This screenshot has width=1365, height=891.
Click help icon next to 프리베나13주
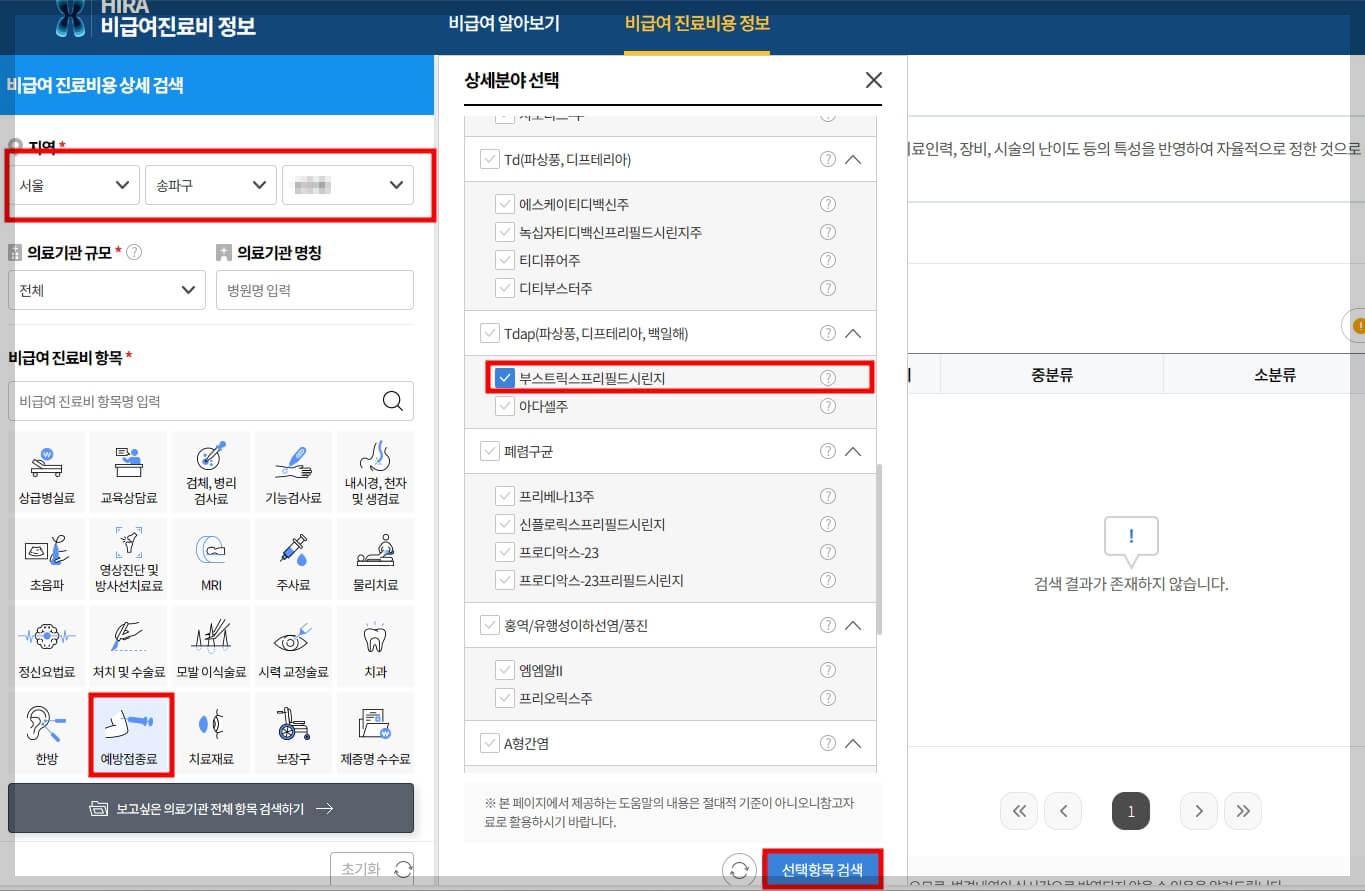click(x=828, y=496)
